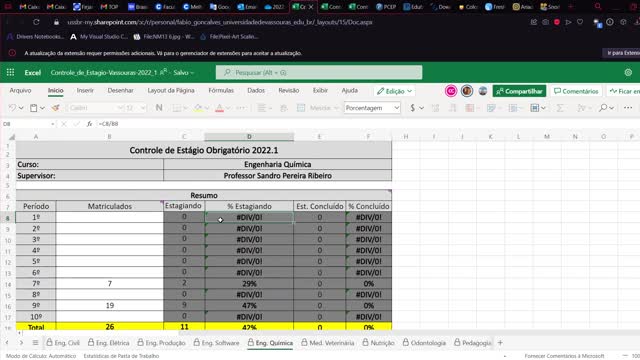Click the red font color icon

coord(220,108)
